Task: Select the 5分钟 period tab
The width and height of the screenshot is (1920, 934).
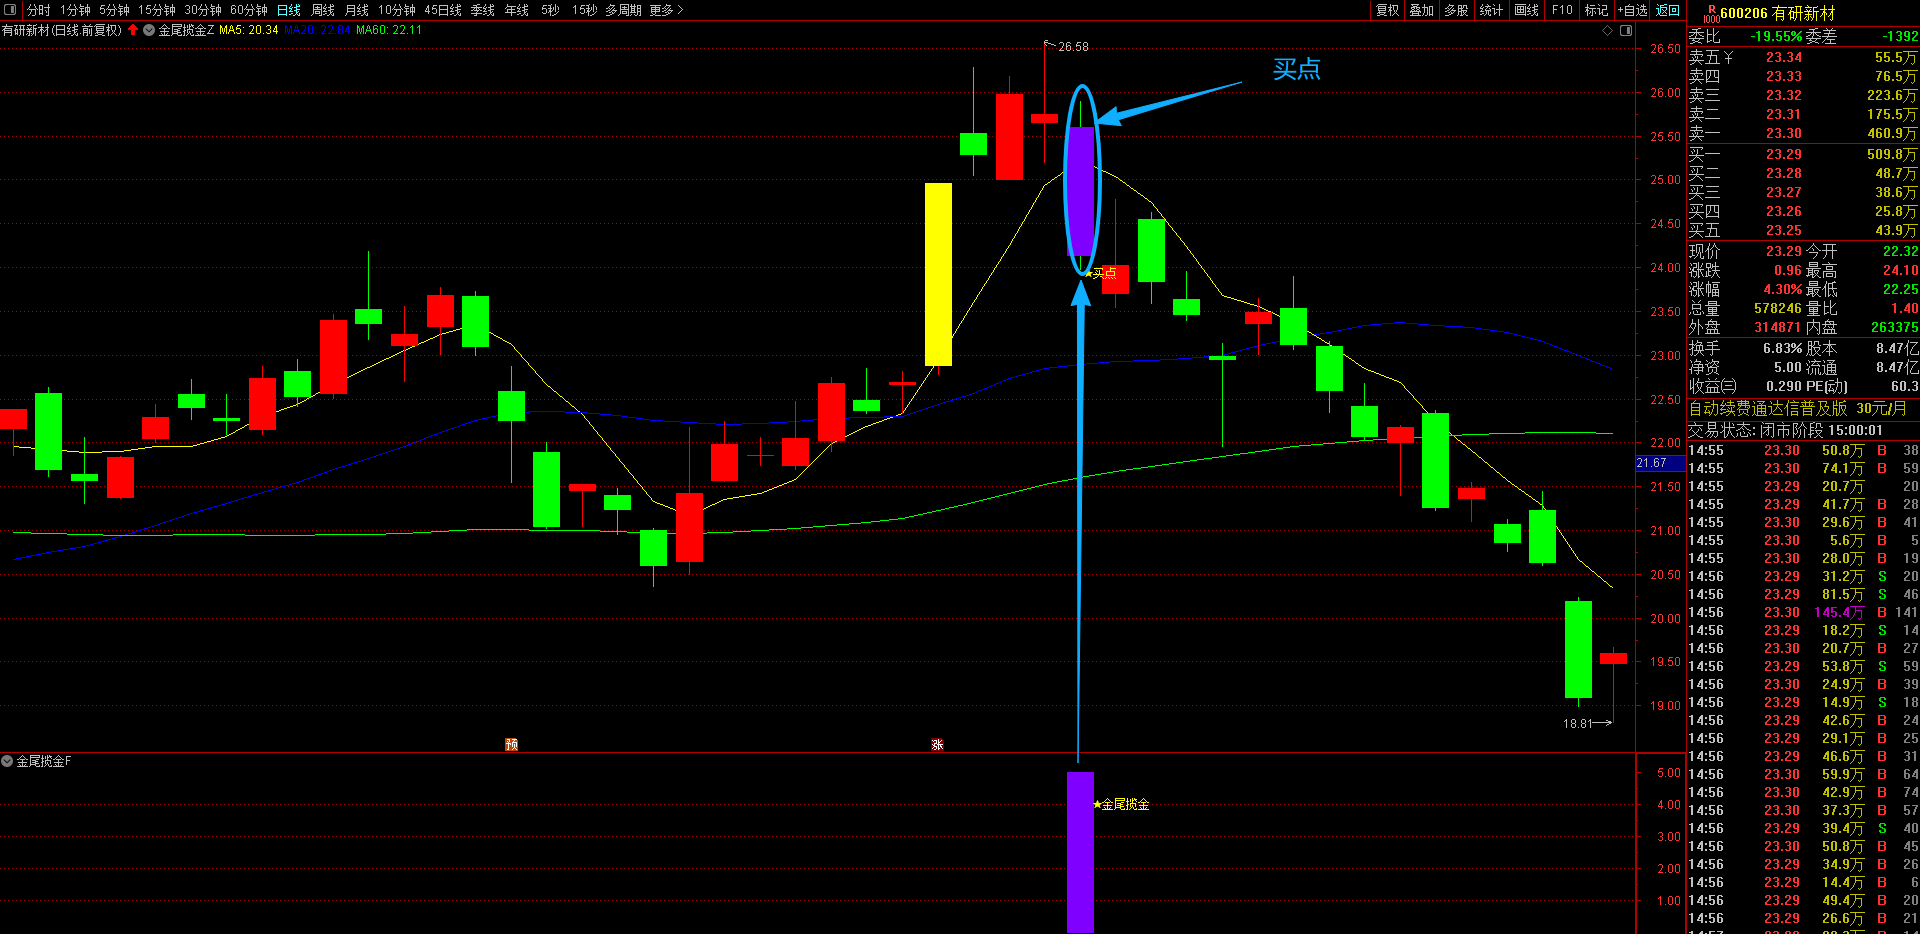Action: click(x=114, y=10)
